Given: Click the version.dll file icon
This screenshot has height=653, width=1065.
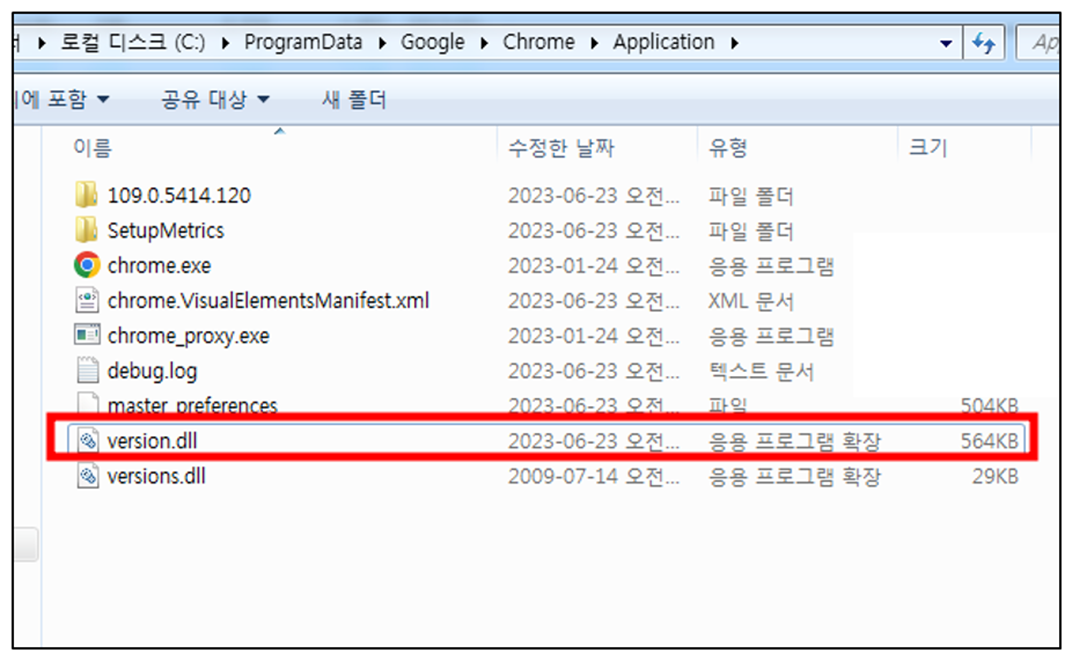Looking at the screenshot, I should click(x=87, y=441).
